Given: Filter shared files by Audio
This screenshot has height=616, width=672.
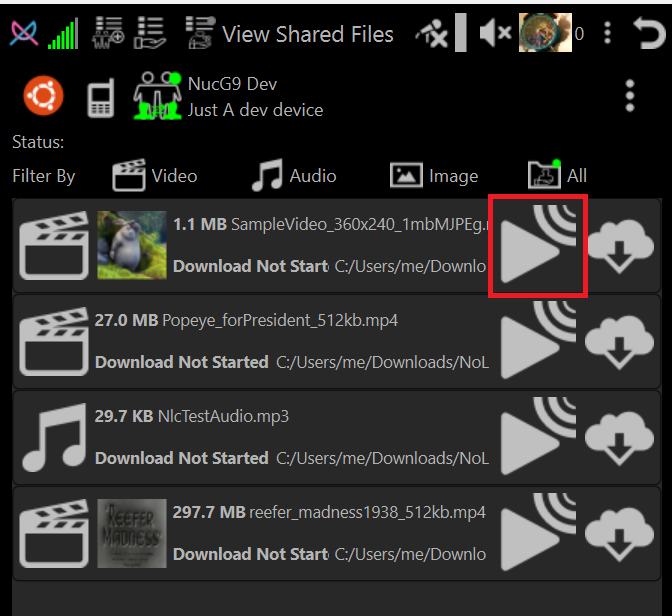Looking at the screenshot, I should coord(294,176).
